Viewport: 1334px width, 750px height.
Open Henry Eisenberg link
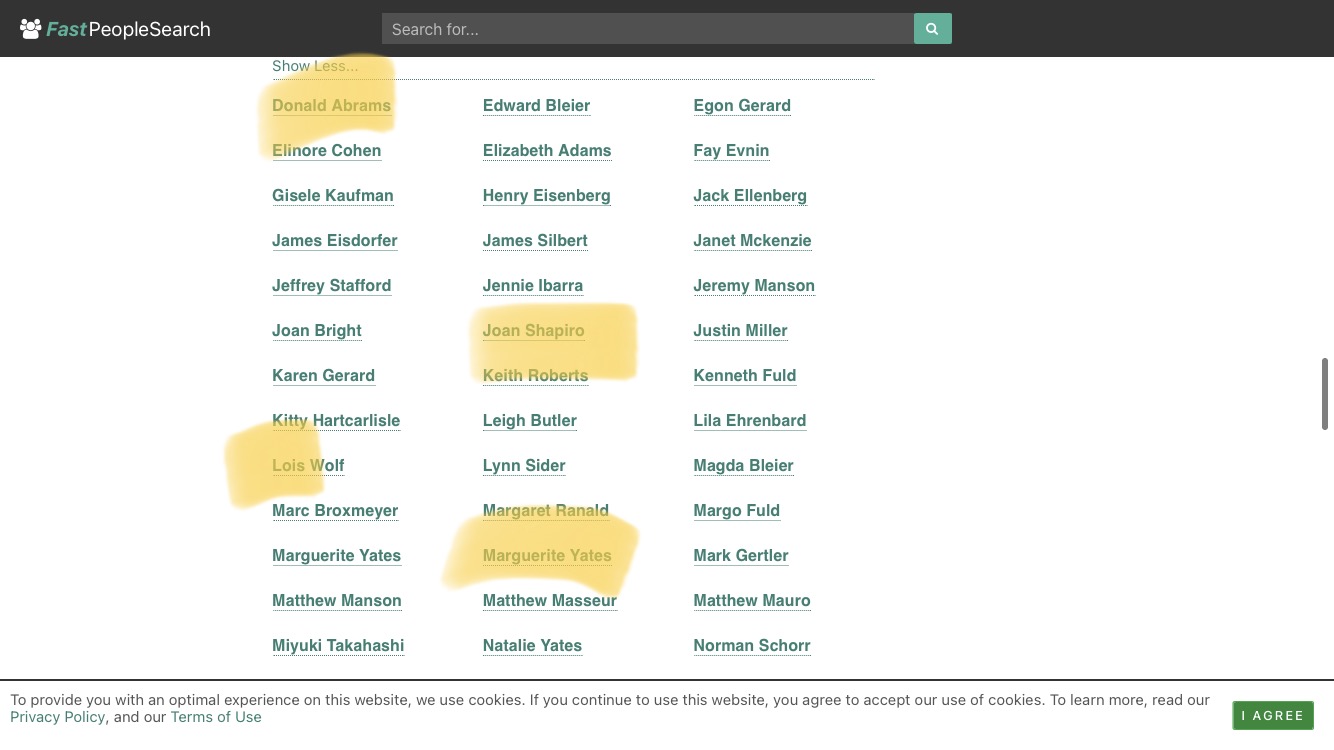tap(546, 195)
